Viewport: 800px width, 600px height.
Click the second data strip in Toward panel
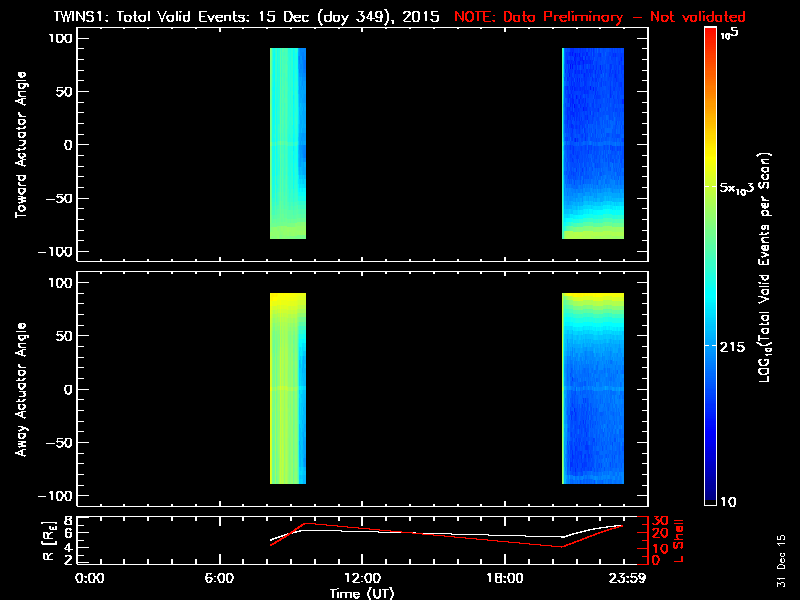pyautogui.click(x=593, y=143)
